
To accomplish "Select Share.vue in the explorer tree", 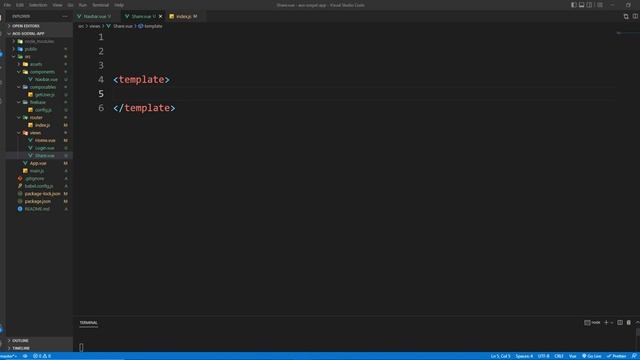I will pyautogui.click(x=39, y=156).
